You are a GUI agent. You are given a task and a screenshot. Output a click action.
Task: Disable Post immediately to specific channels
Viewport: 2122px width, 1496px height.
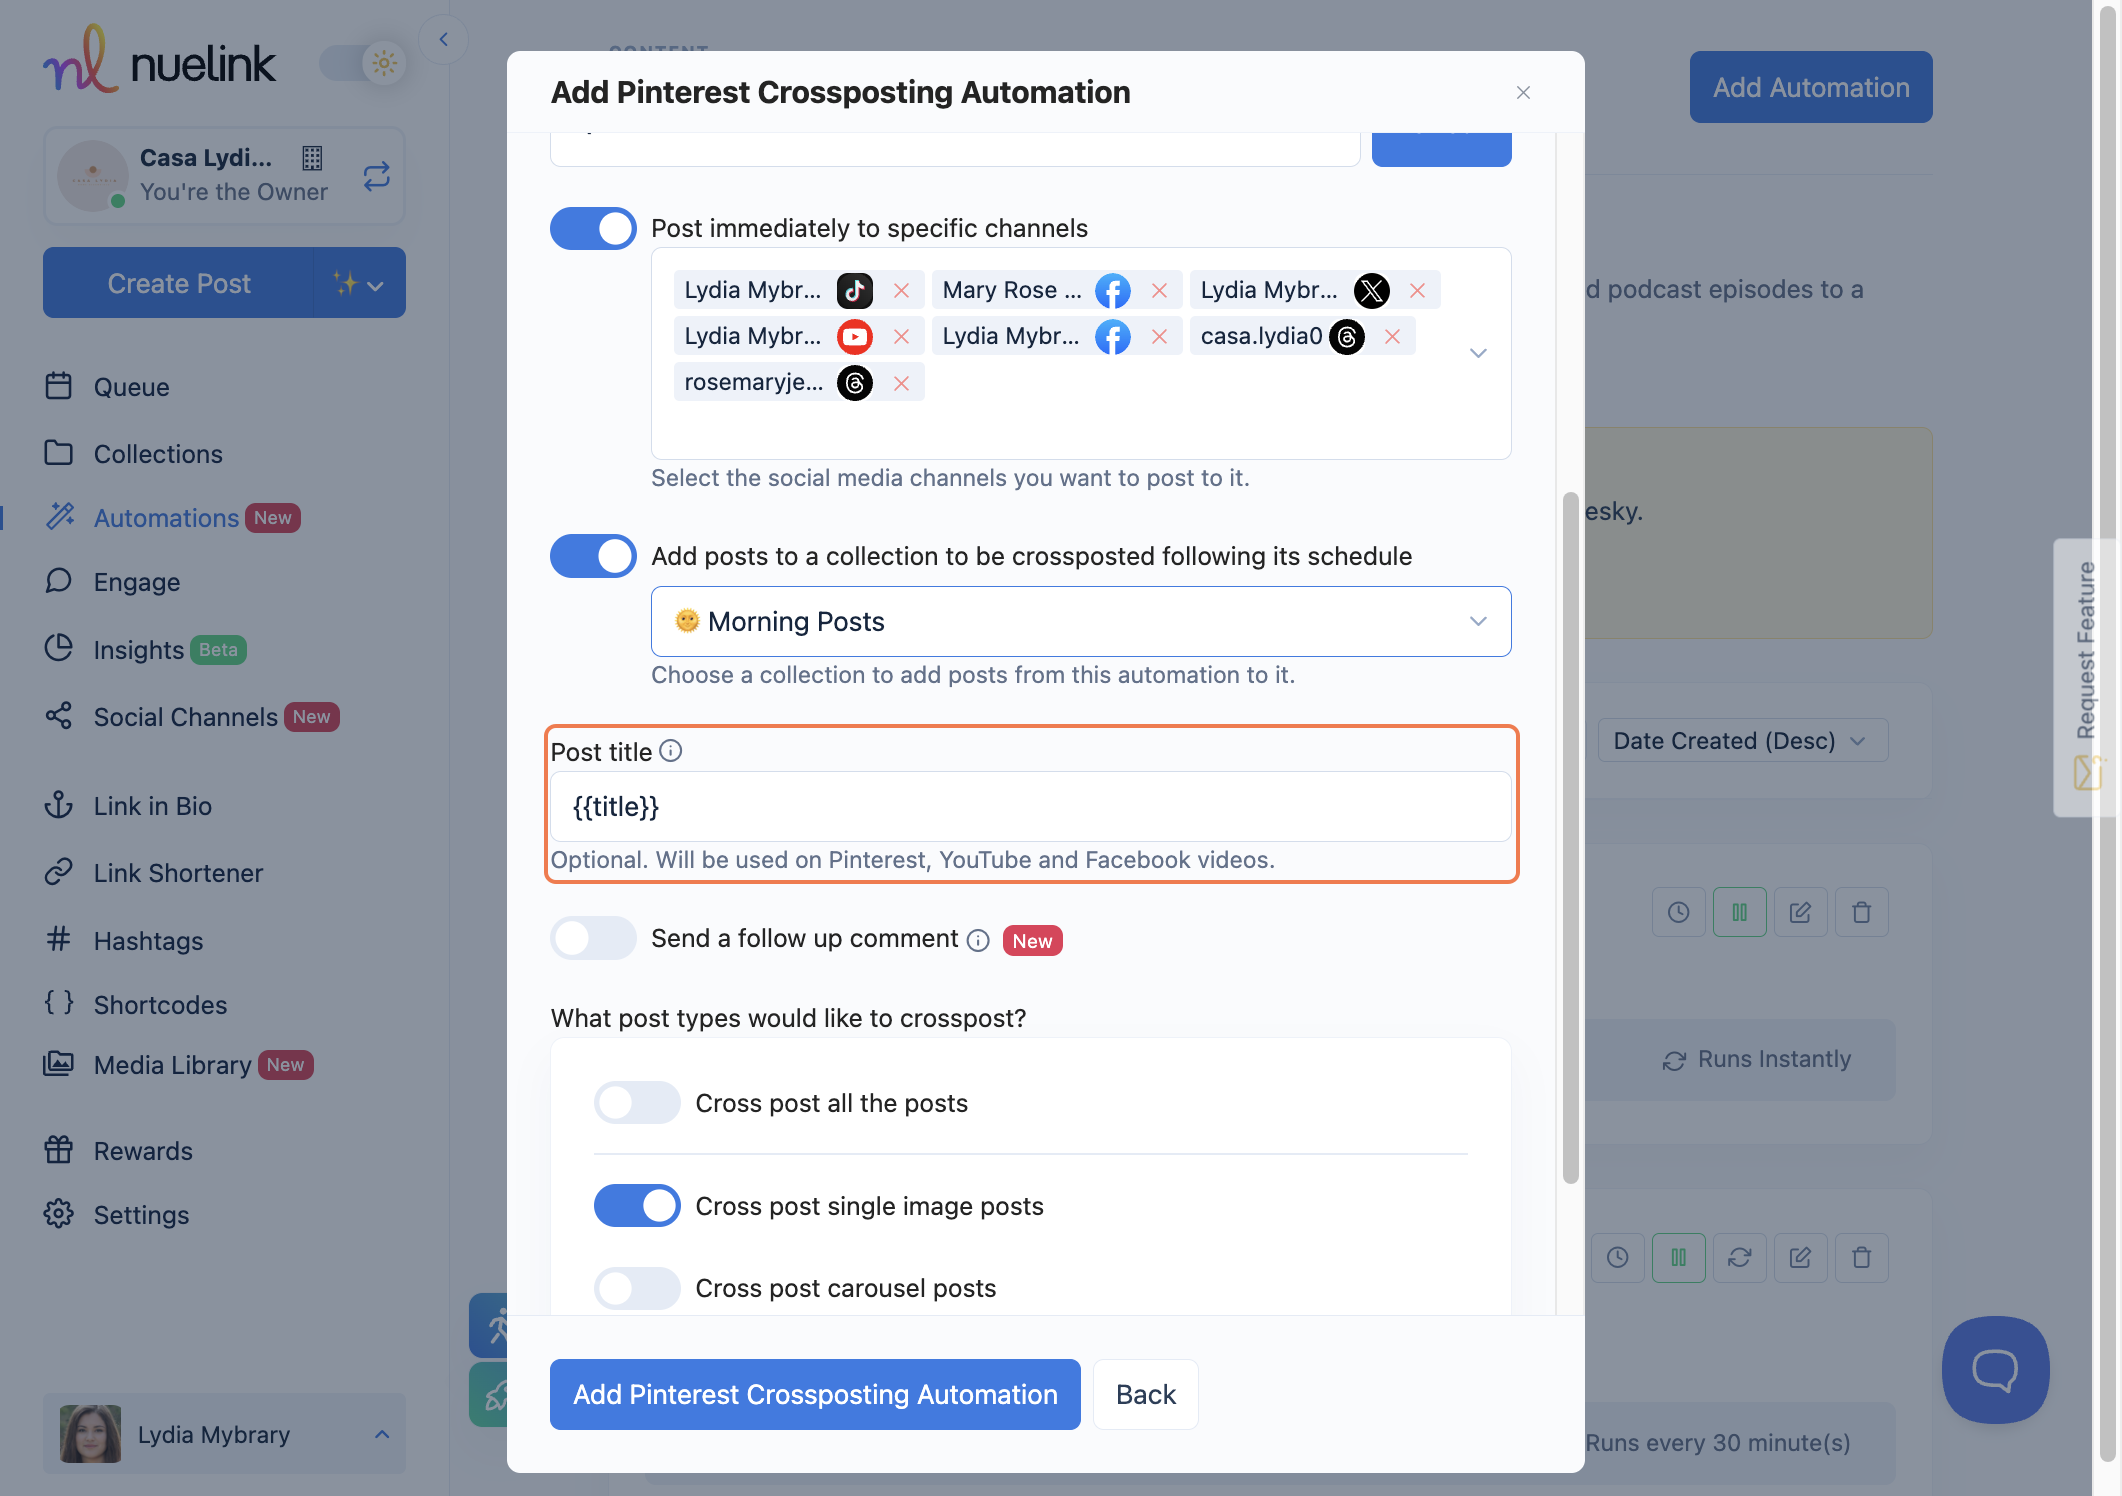tap(593, 228)
